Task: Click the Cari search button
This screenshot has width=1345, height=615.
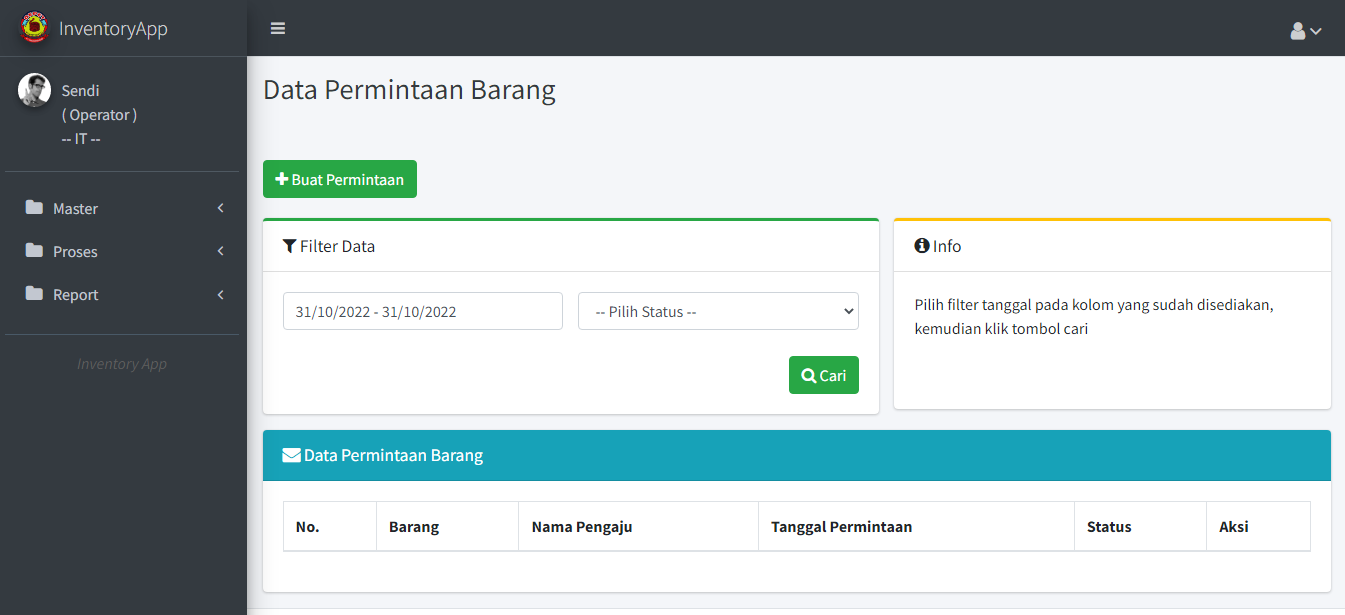Action: coord(823,375)
